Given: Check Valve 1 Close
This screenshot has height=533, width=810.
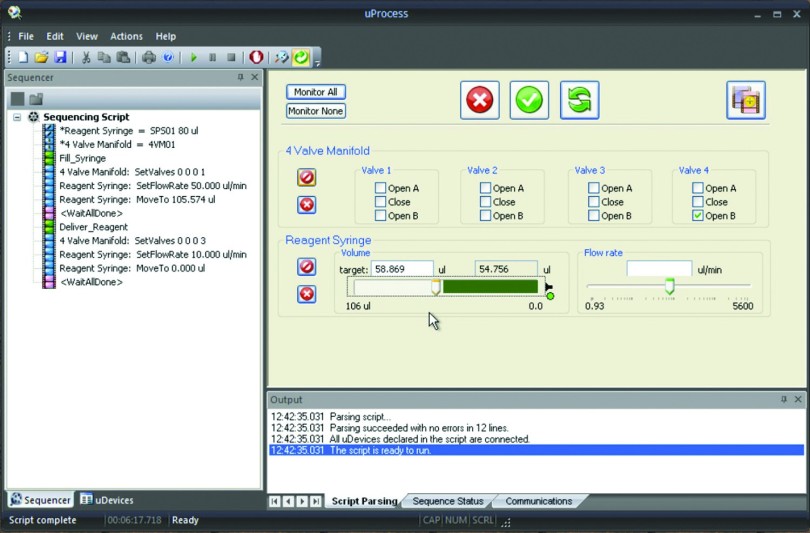Looking at the screenshot, I should [380, 201].
